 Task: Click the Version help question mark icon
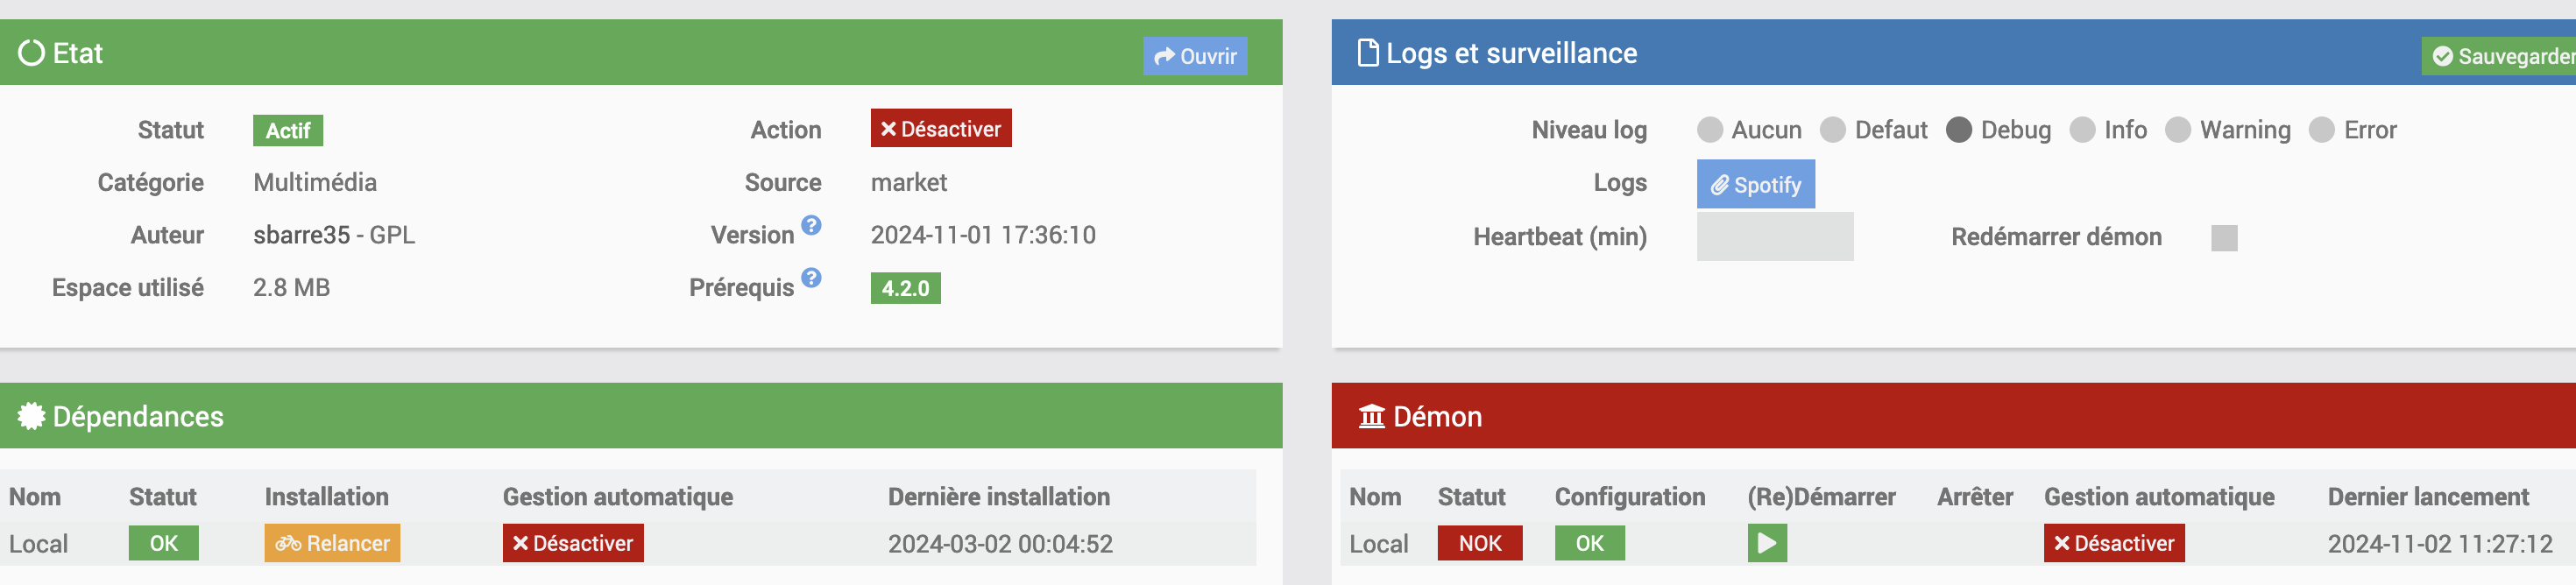point(811,225)
